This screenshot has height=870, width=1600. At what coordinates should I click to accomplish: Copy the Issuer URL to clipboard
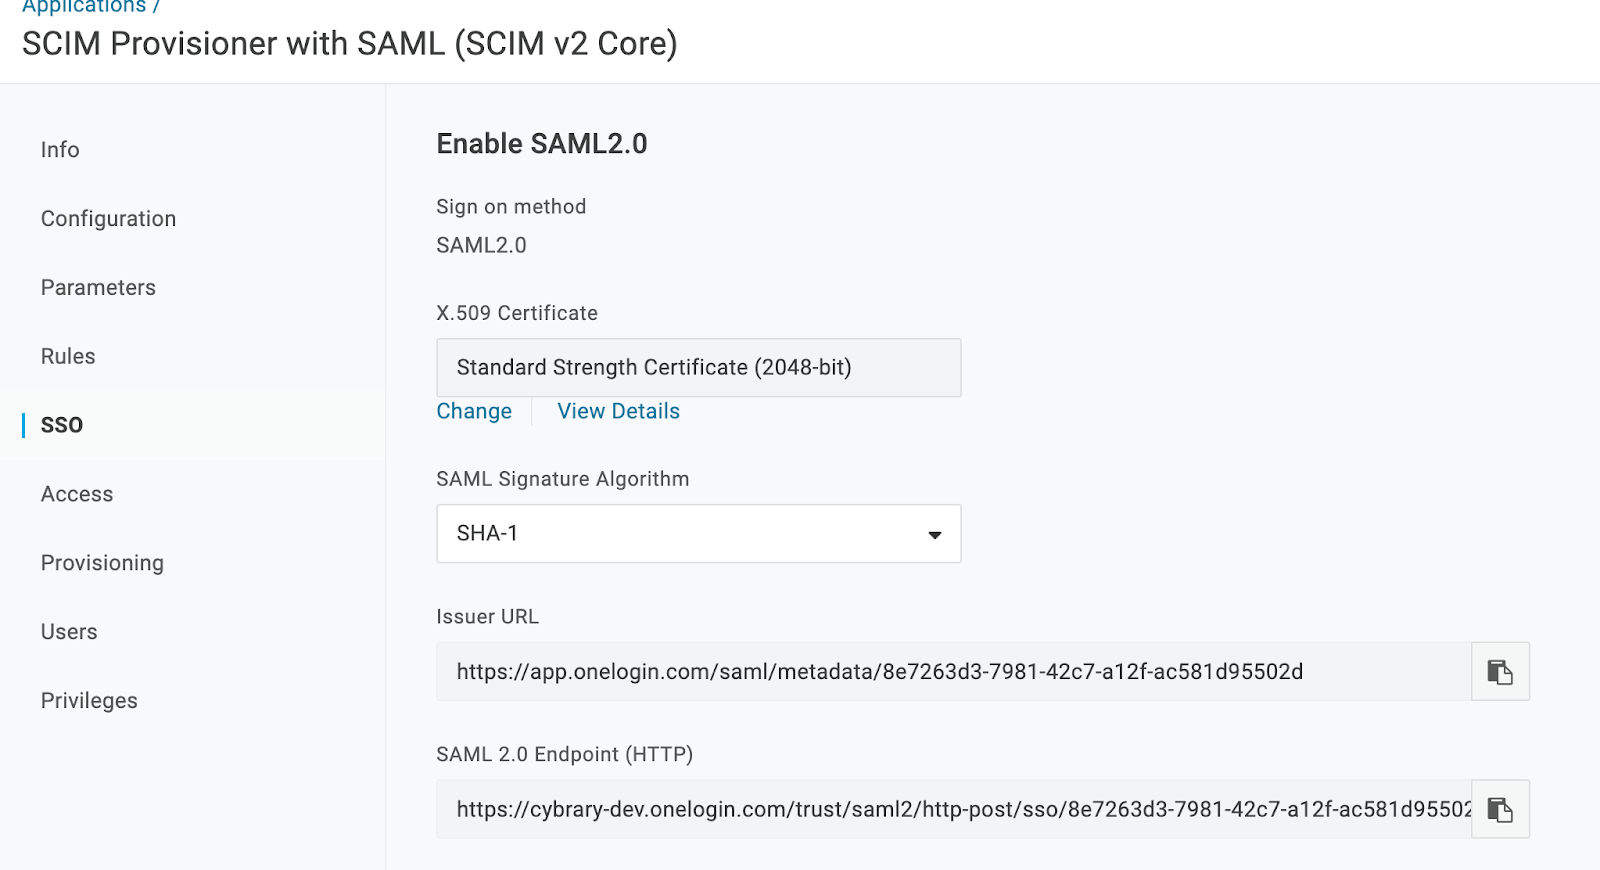(x=1500, y=672)
